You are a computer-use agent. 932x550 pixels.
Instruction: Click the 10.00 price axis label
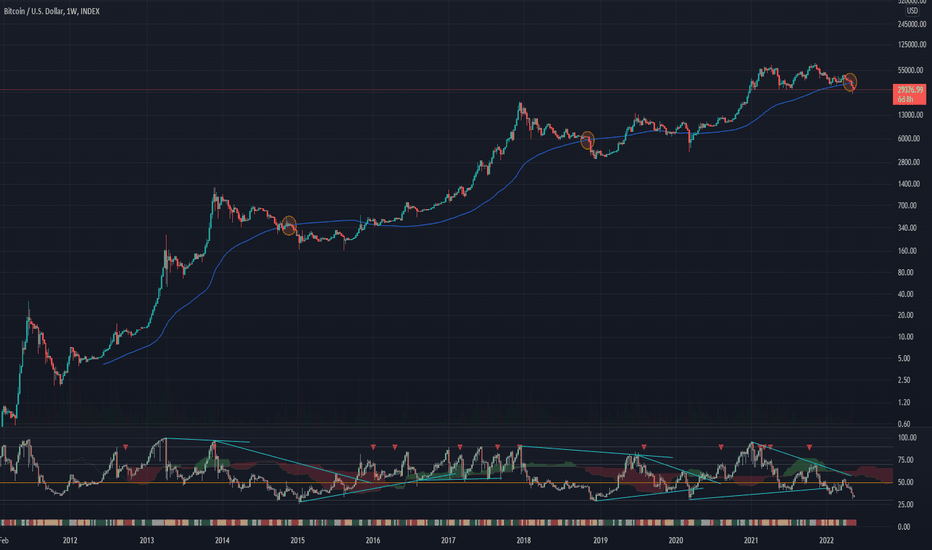pyautogui.click(x=906, y=337)
